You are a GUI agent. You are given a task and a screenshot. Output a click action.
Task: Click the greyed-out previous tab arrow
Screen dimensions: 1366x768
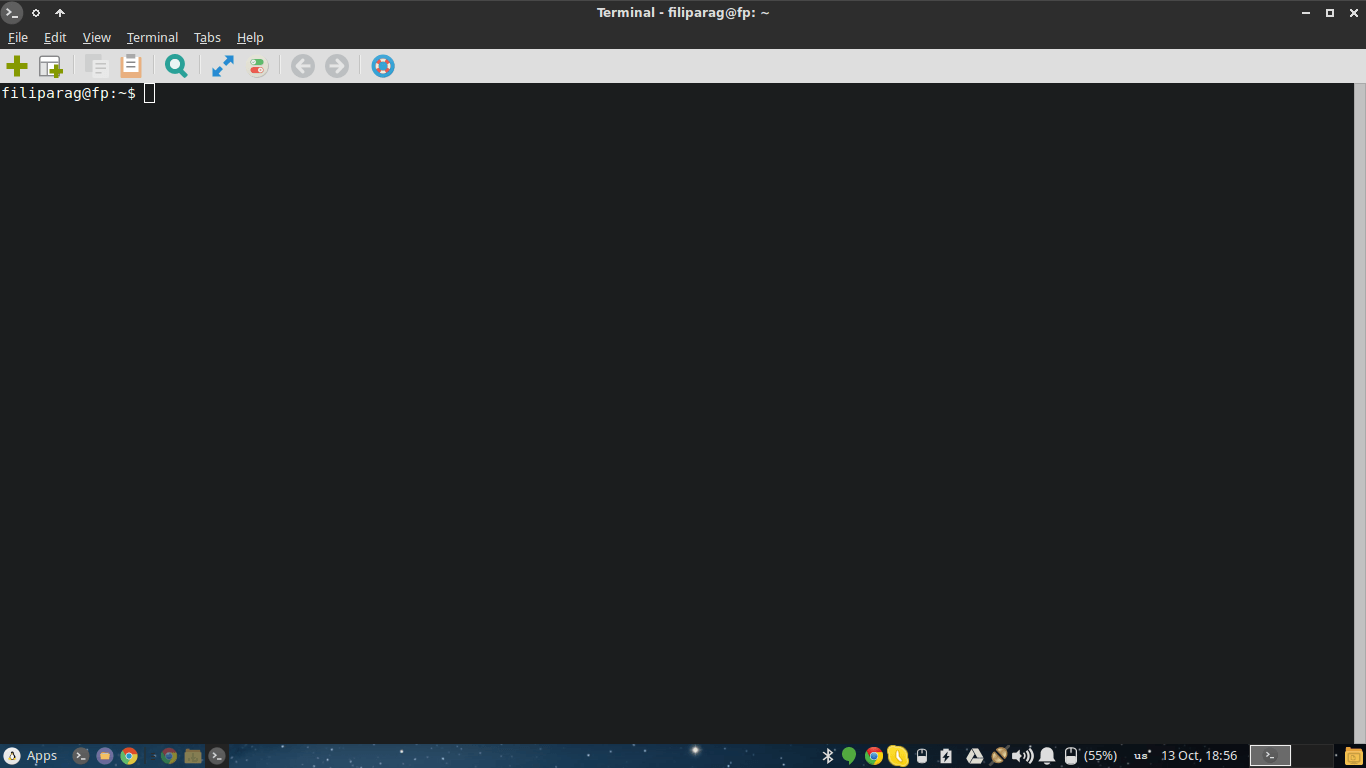pos(303,66)
